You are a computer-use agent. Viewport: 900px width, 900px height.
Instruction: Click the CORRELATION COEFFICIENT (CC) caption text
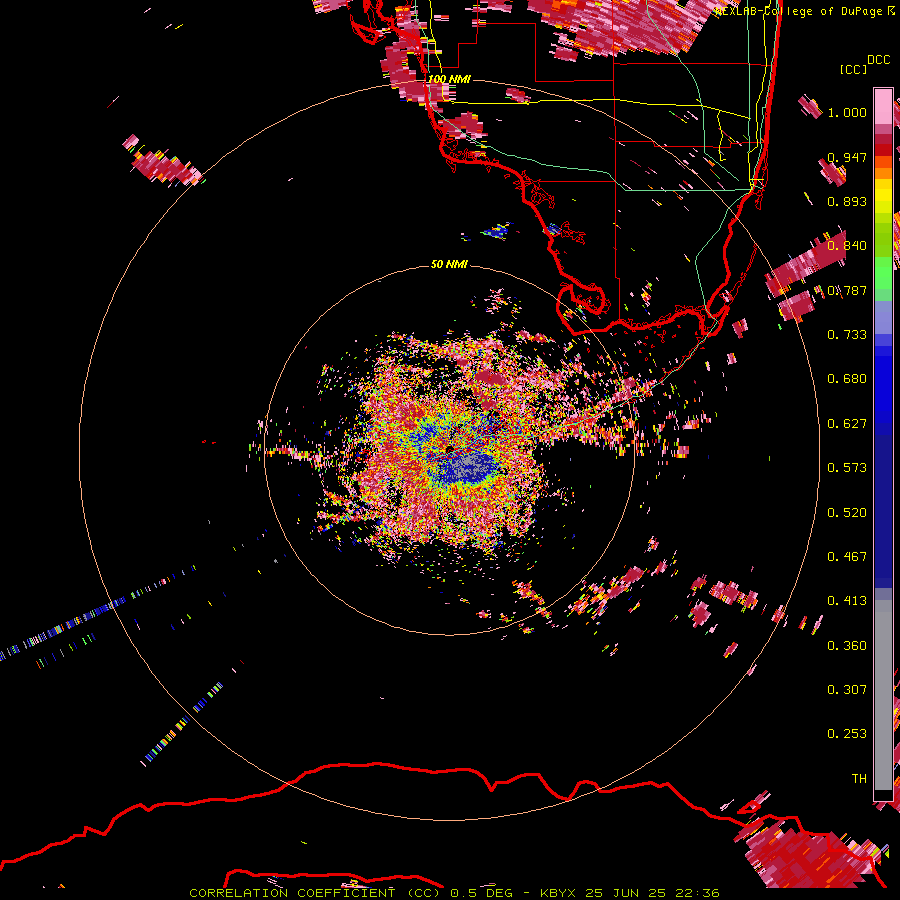(315, 893)
